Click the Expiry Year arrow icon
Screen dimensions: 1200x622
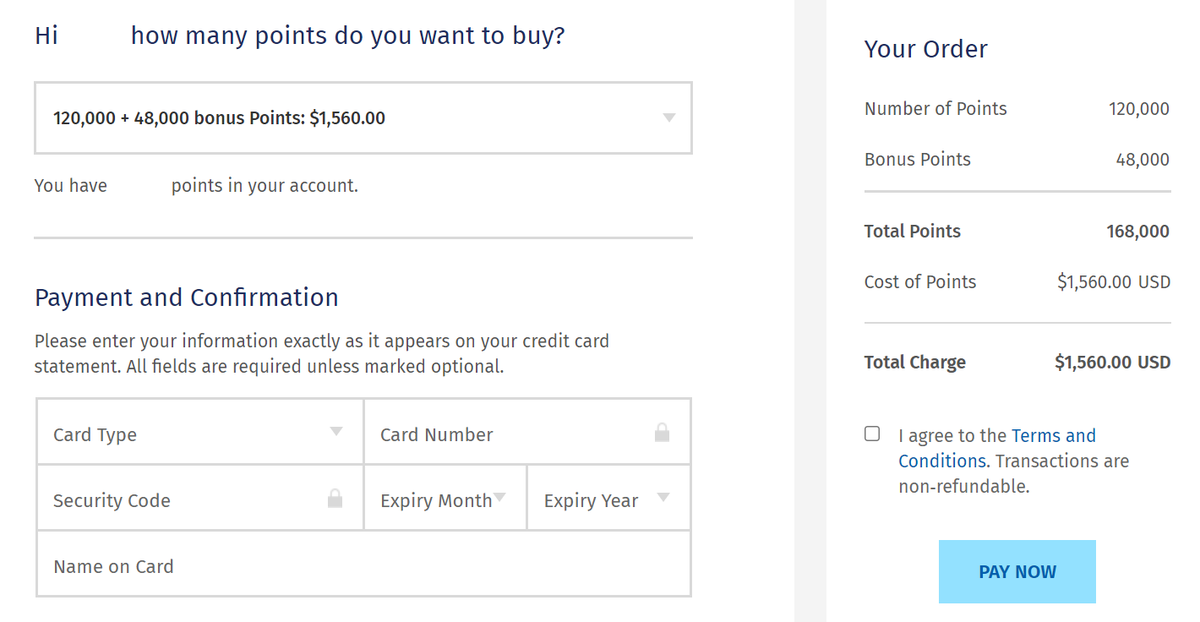pos(663,498)
